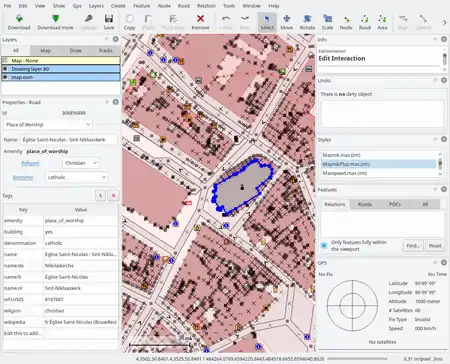
Task: Click the red Remove icon
Action: [x=200, y=19]
